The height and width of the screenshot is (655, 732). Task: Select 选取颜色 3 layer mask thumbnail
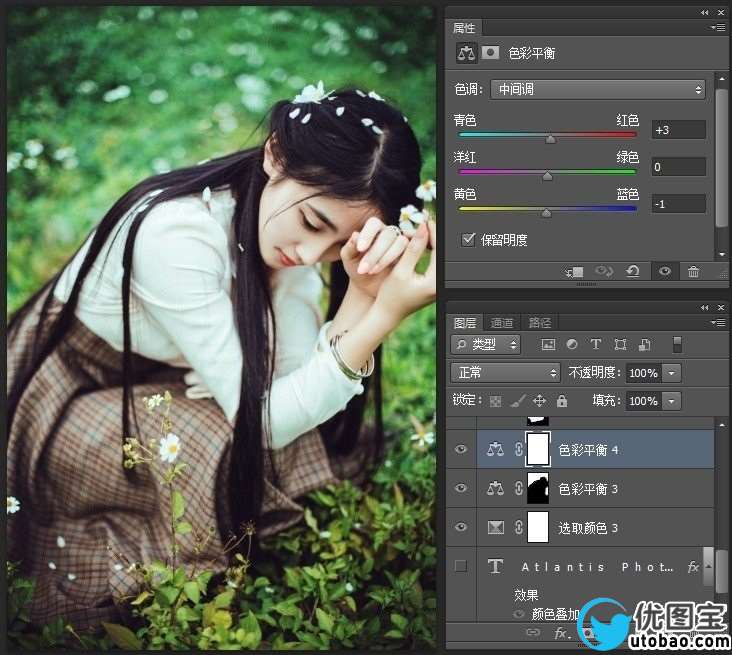pos(538,527)
